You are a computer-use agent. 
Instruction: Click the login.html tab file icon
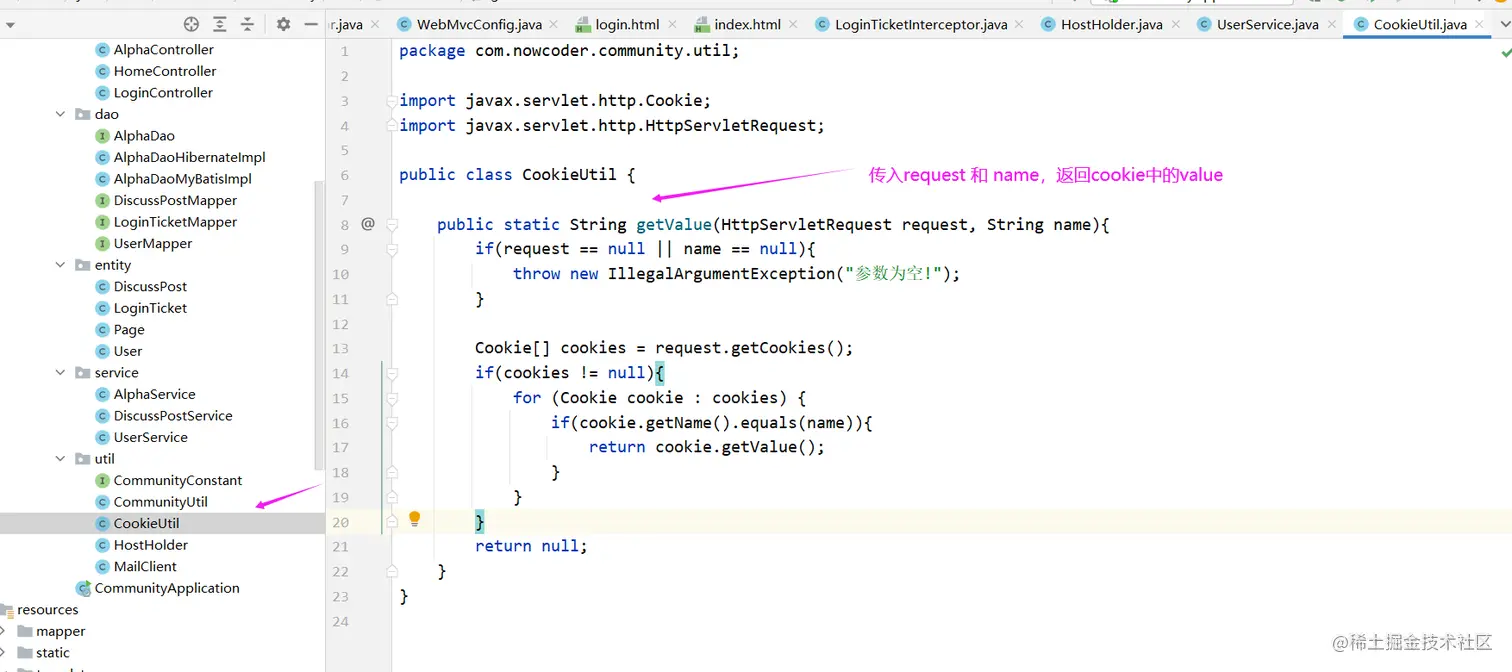tap(583, 24)
